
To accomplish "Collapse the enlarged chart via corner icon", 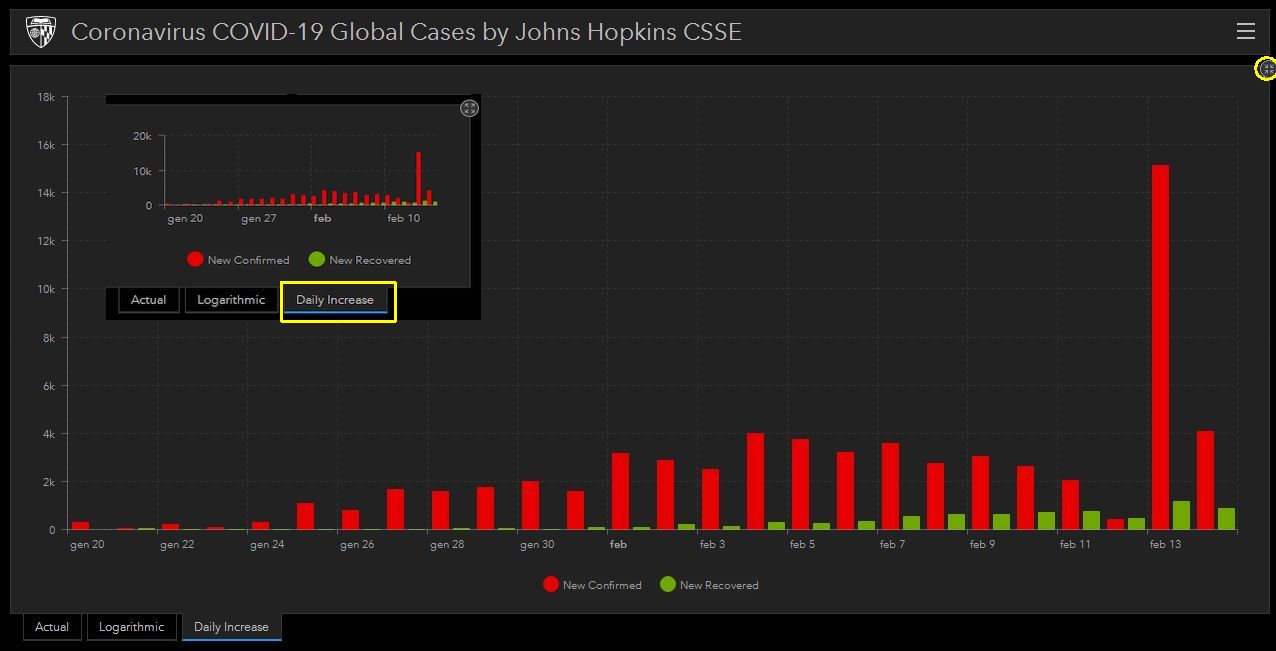I will tap(1267, 68).
